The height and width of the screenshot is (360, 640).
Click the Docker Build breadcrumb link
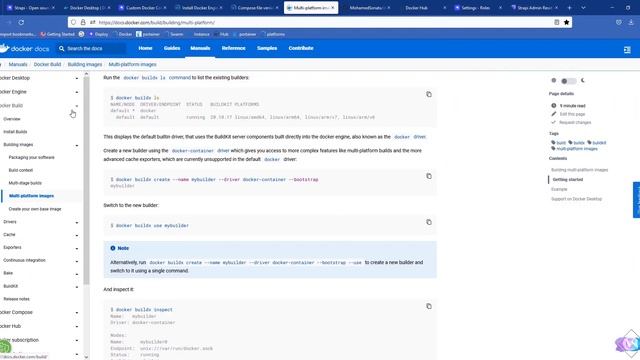[47, 64]
